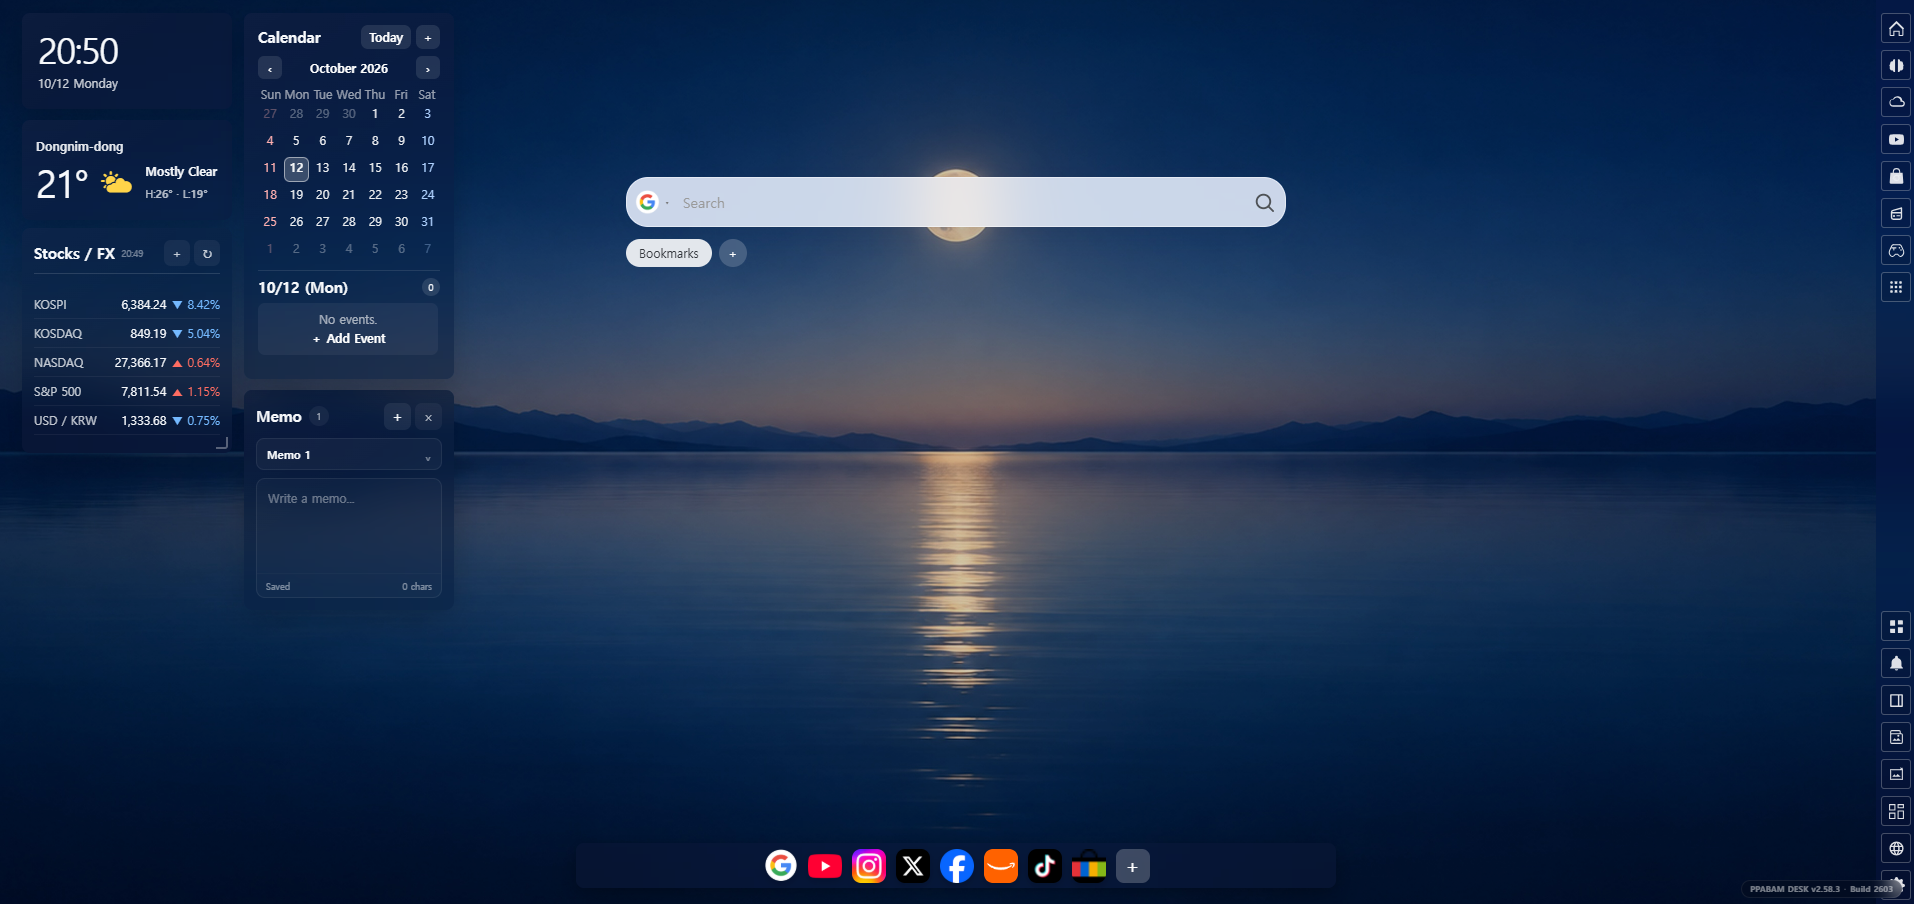Image resolution: width=1914 pixels, height=904 pixels.
Task: Select October 31 in the calendar
Action: tap(427, 222)
